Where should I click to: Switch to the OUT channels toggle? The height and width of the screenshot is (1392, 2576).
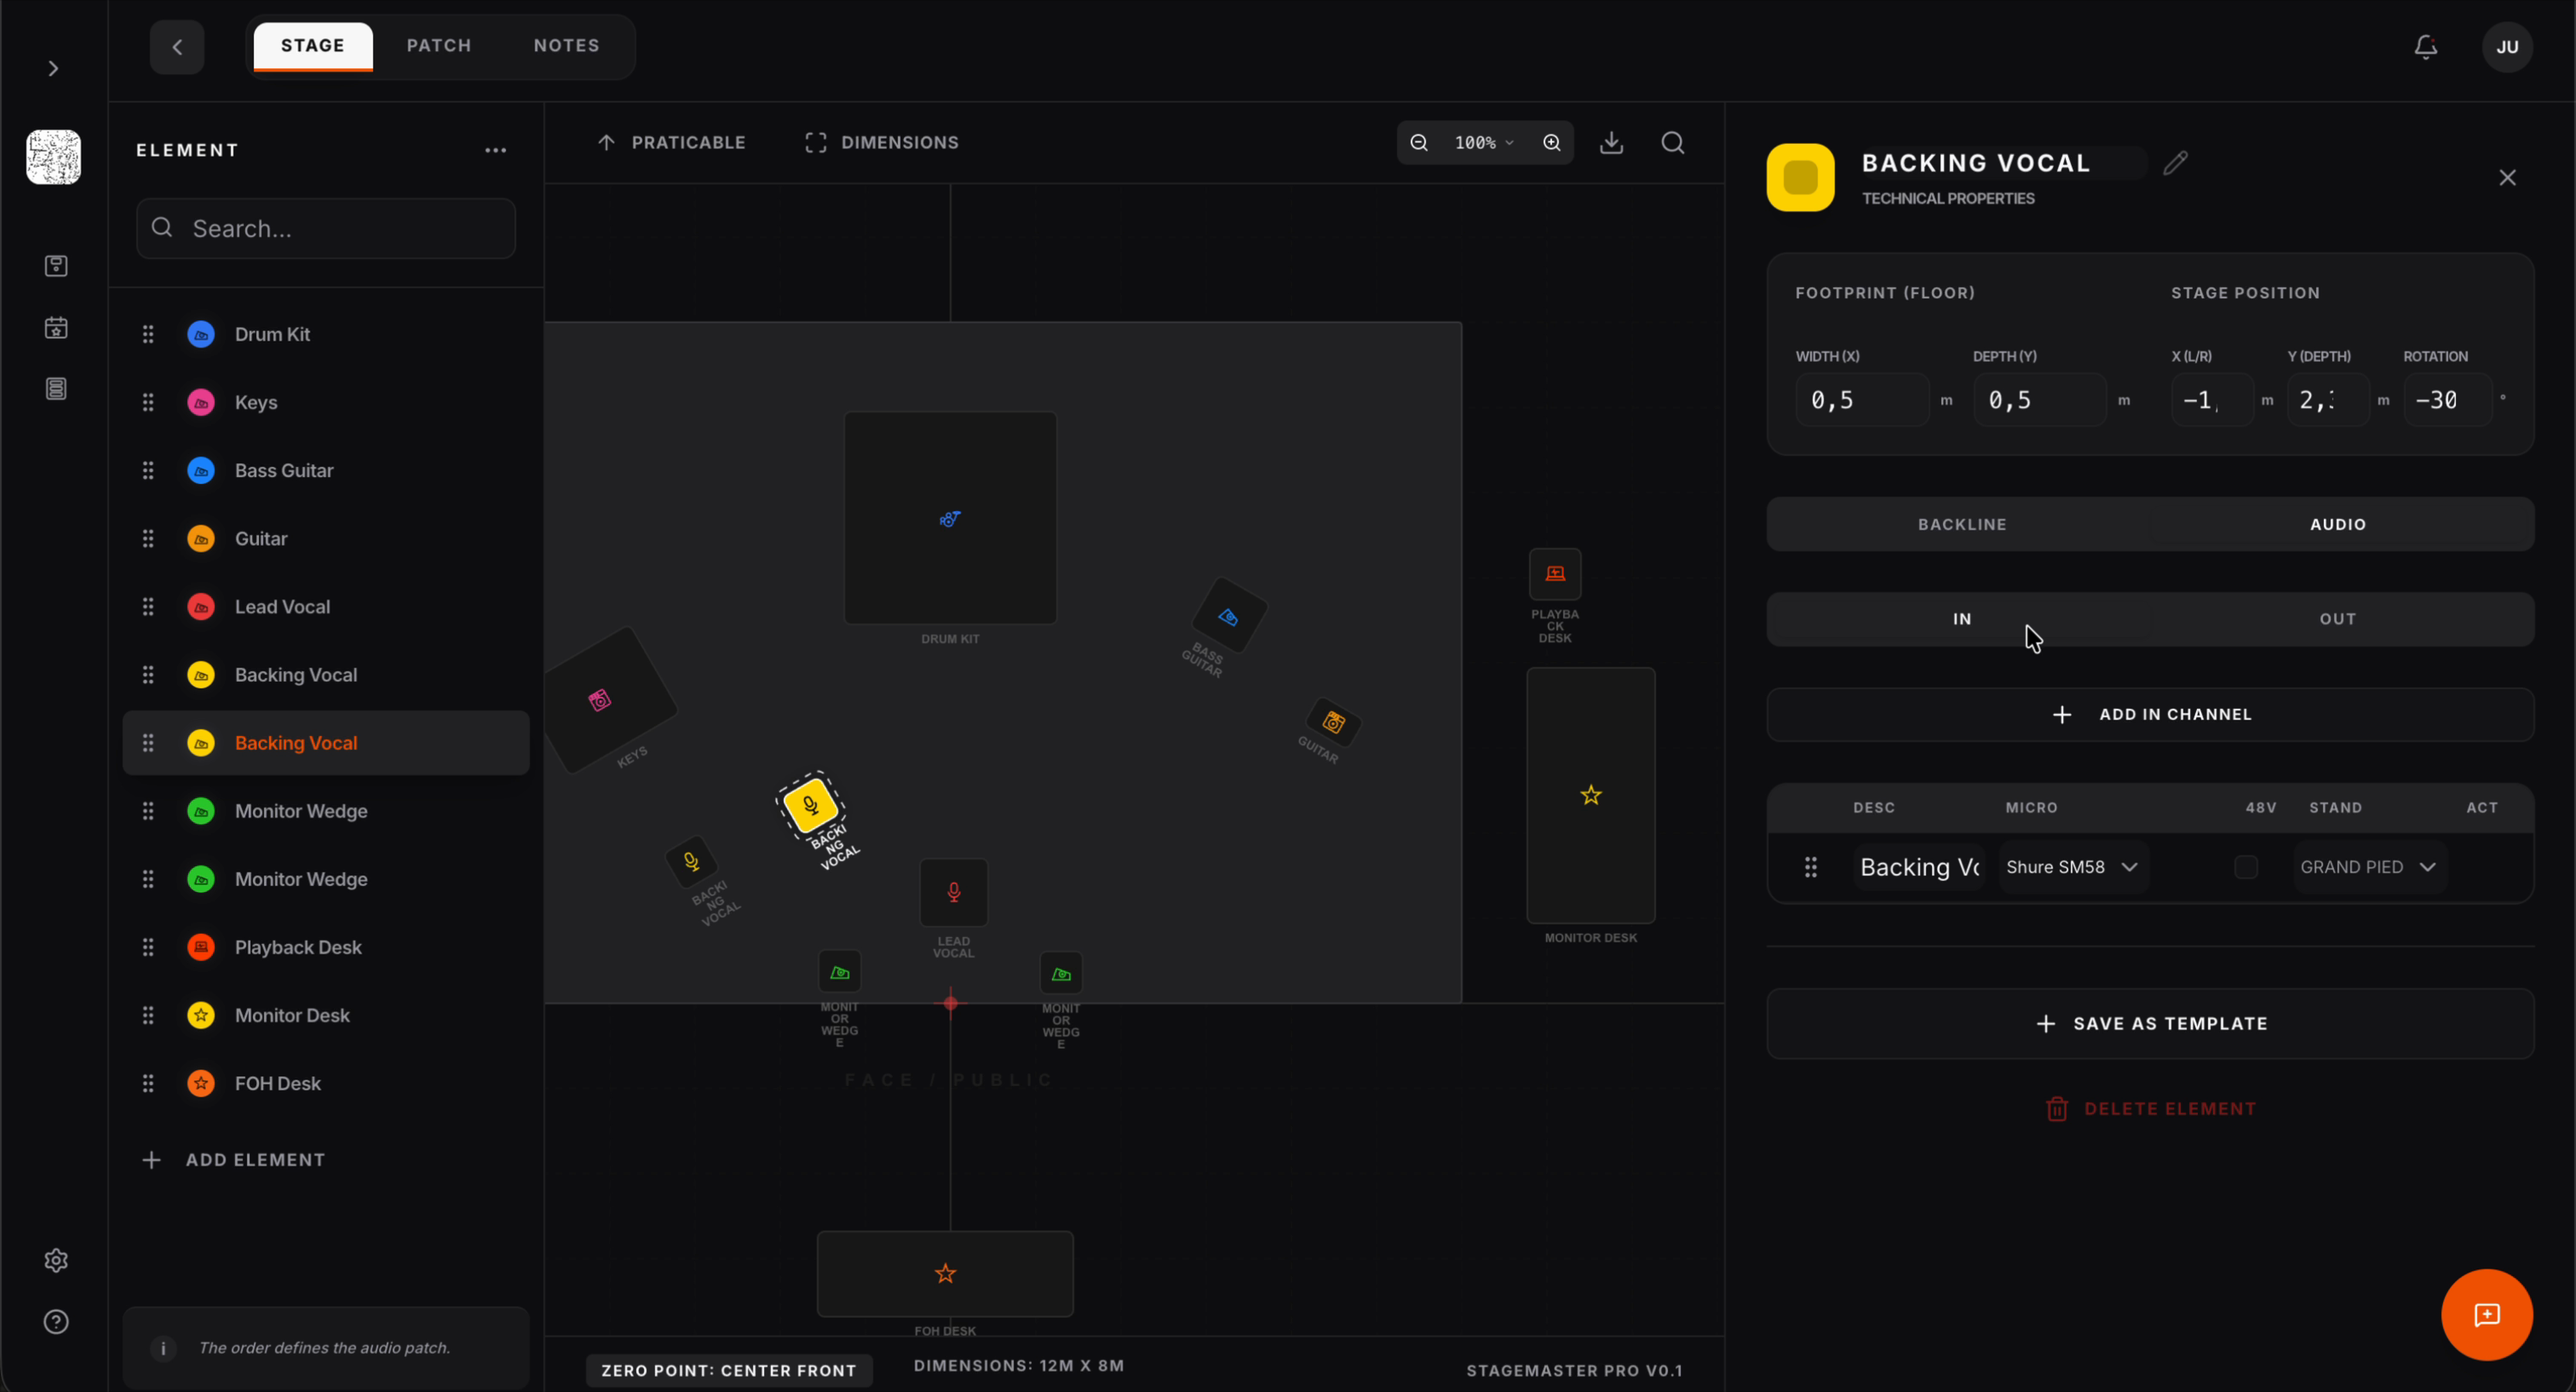pos(2337,619)
